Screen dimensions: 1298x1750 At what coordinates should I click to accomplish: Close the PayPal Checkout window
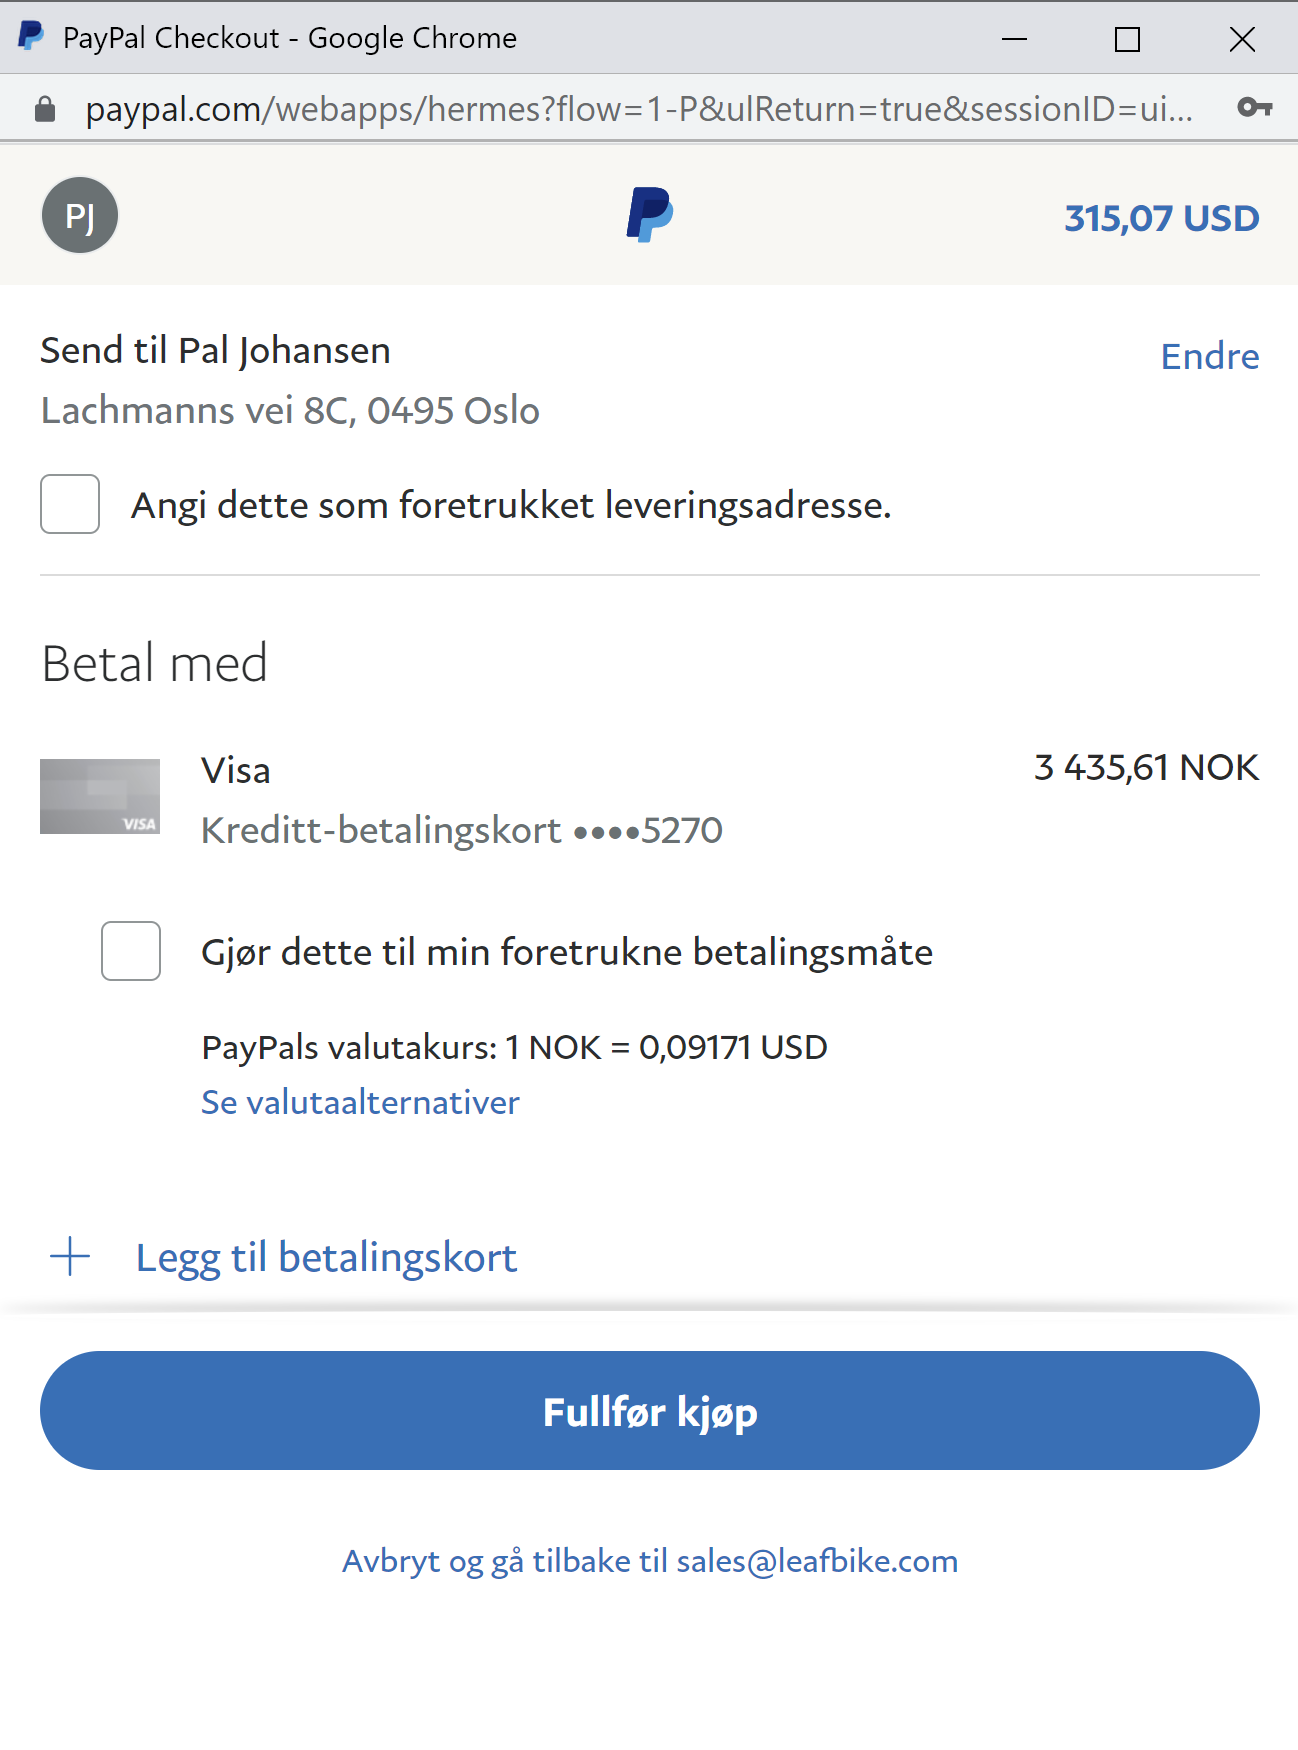[1242, 39]
